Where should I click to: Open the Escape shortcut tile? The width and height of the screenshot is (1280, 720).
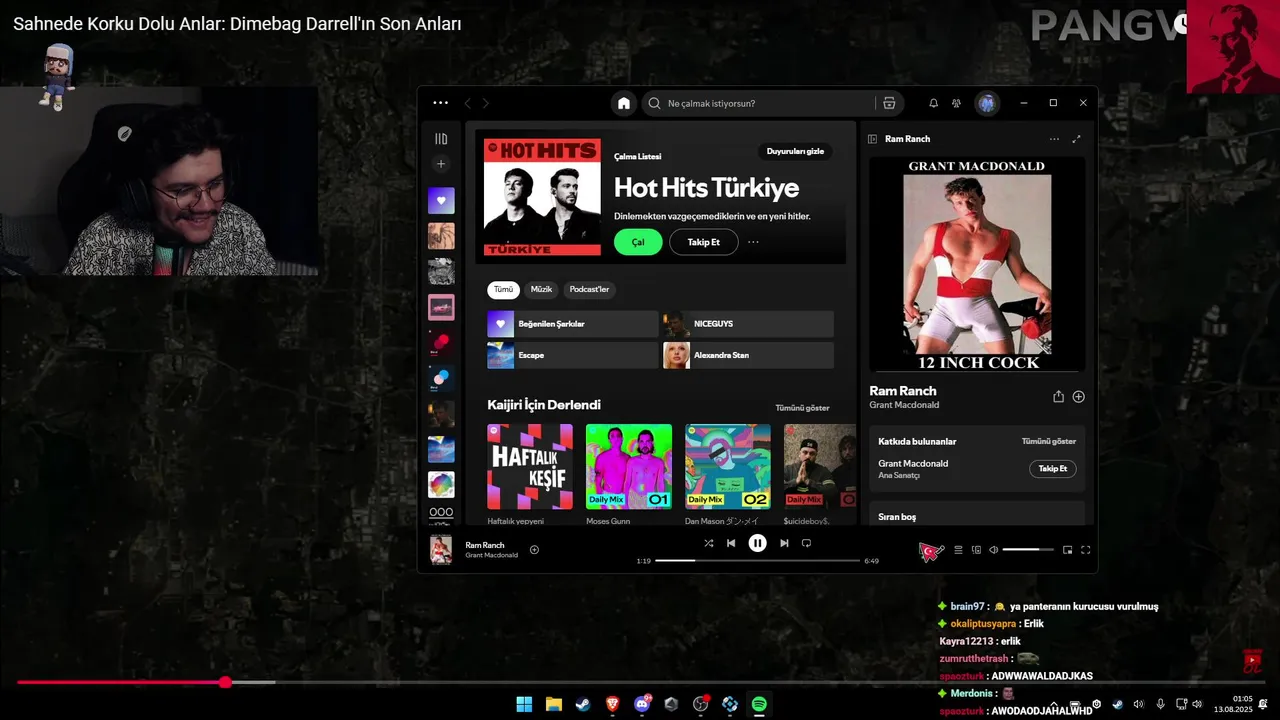pyautogui.click(x=573, y=355)
